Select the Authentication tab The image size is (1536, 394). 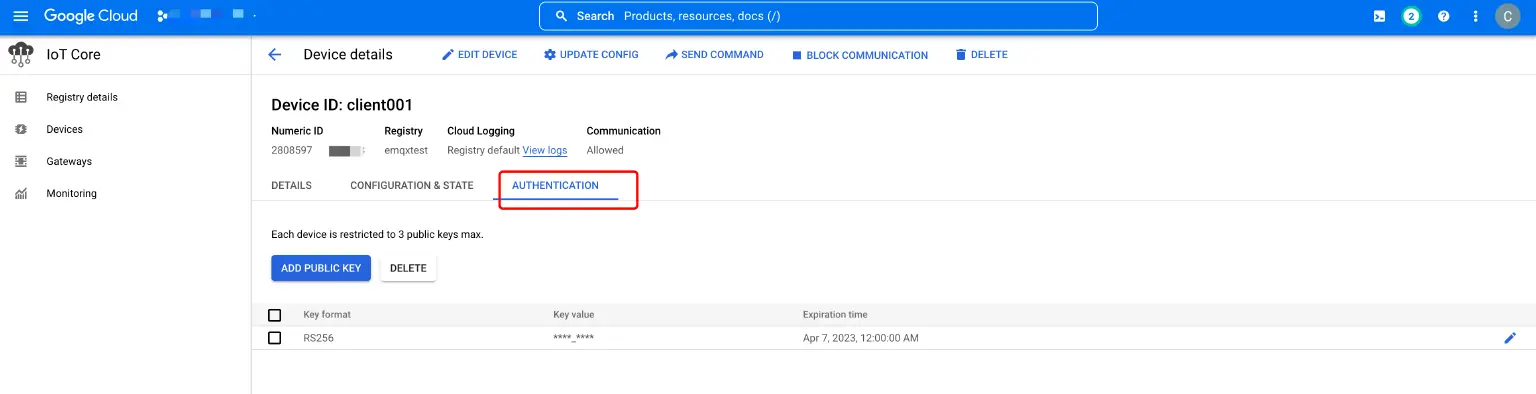point(555,185)
